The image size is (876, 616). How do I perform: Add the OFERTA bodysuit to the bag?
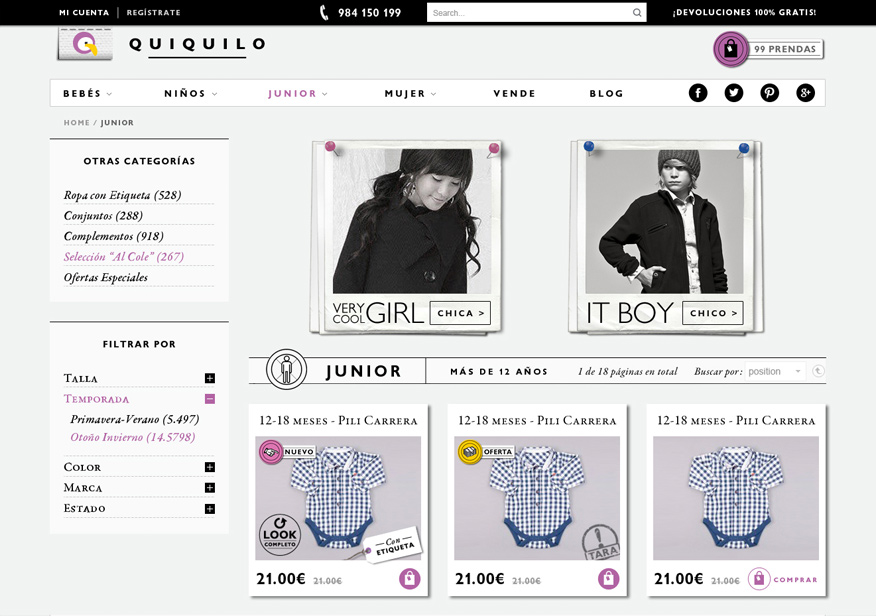coord(608,579)
